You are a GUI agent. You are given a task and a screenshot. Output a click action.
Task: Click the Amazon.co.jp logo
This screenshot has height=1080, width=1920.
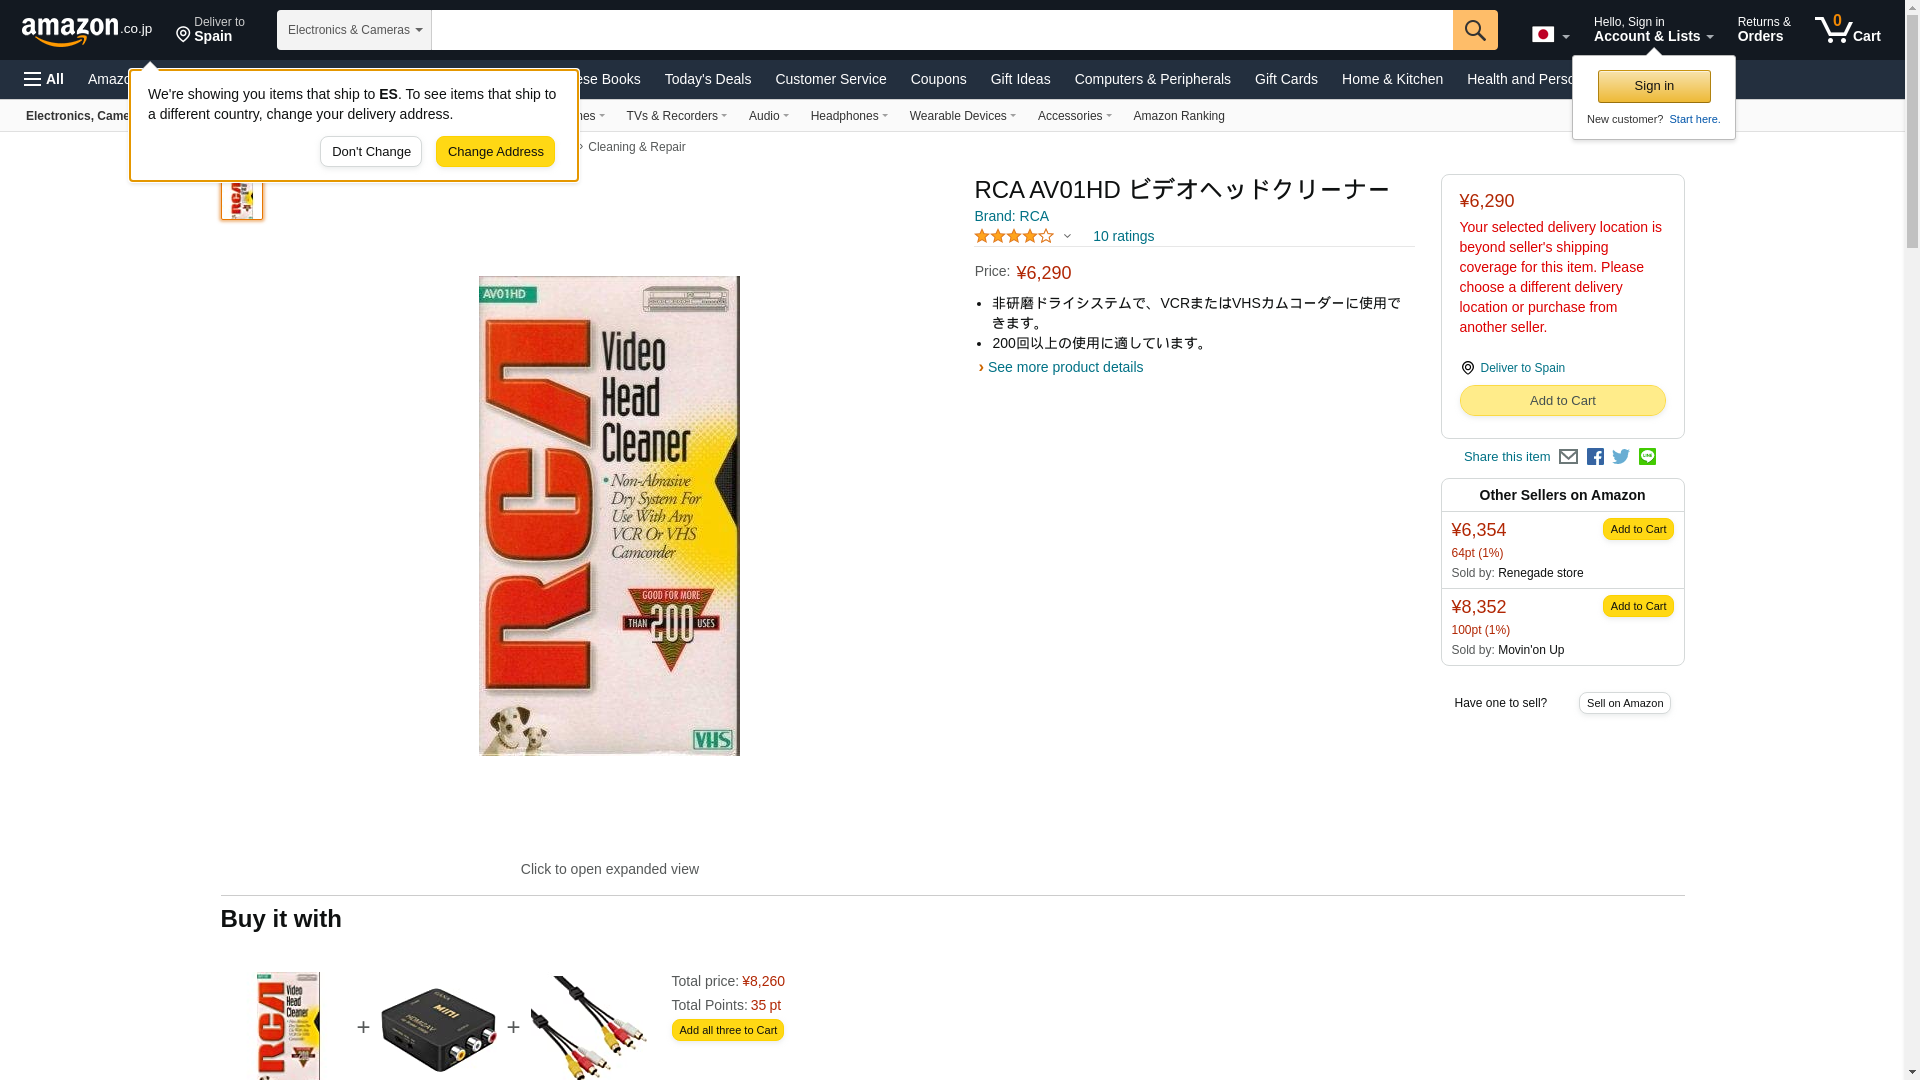(87, 30)
